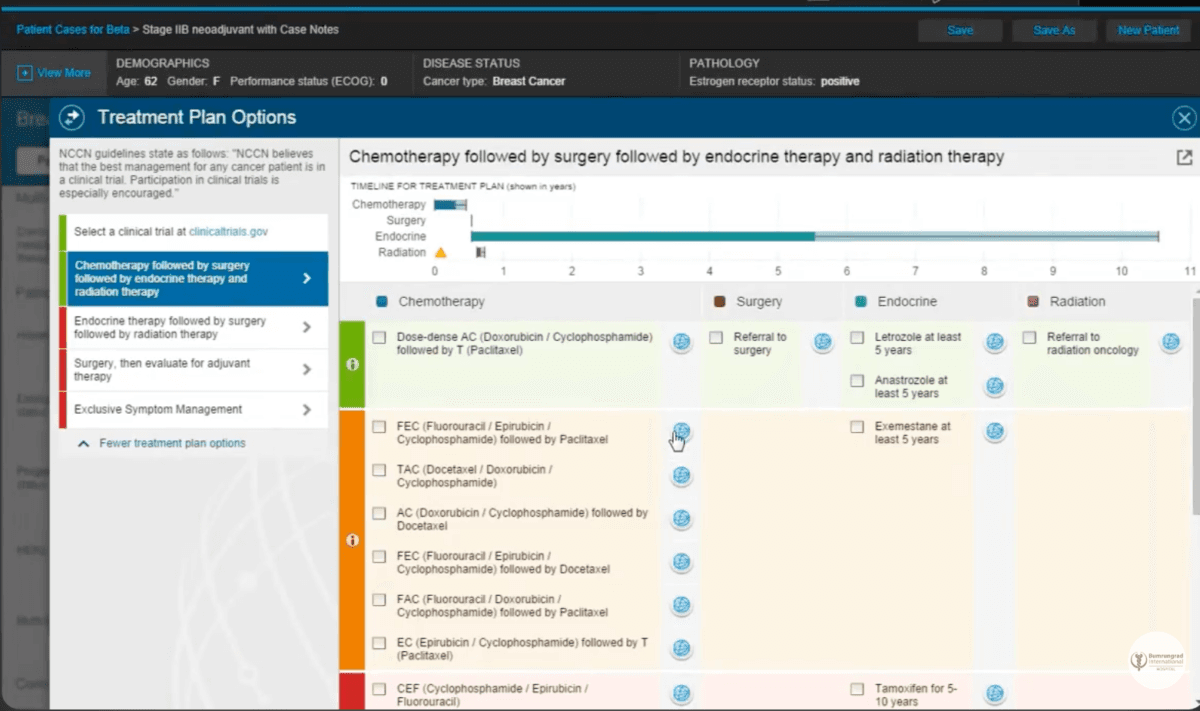
Task: Open evidence icon for Dose-dense AC regimen
Action: (x=681, y=343)
